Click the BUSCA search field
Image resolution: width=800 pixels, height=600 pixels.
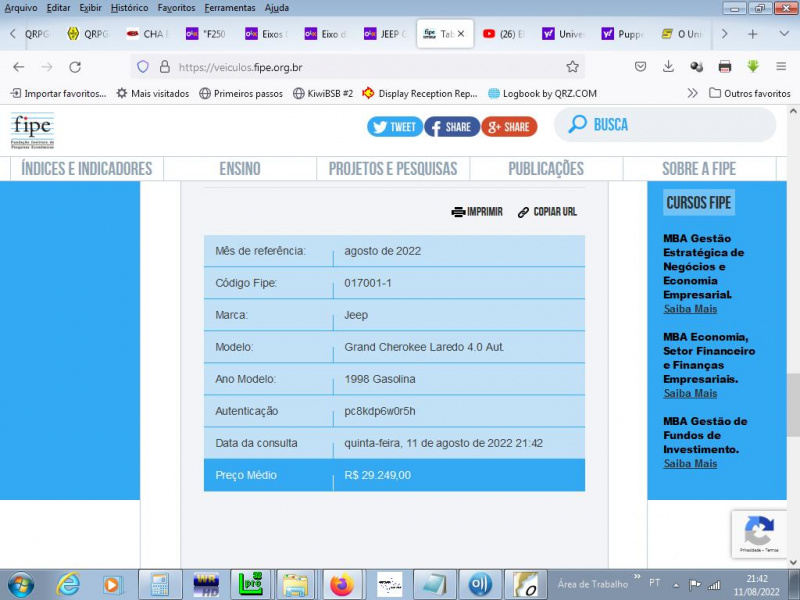(665, 124)
